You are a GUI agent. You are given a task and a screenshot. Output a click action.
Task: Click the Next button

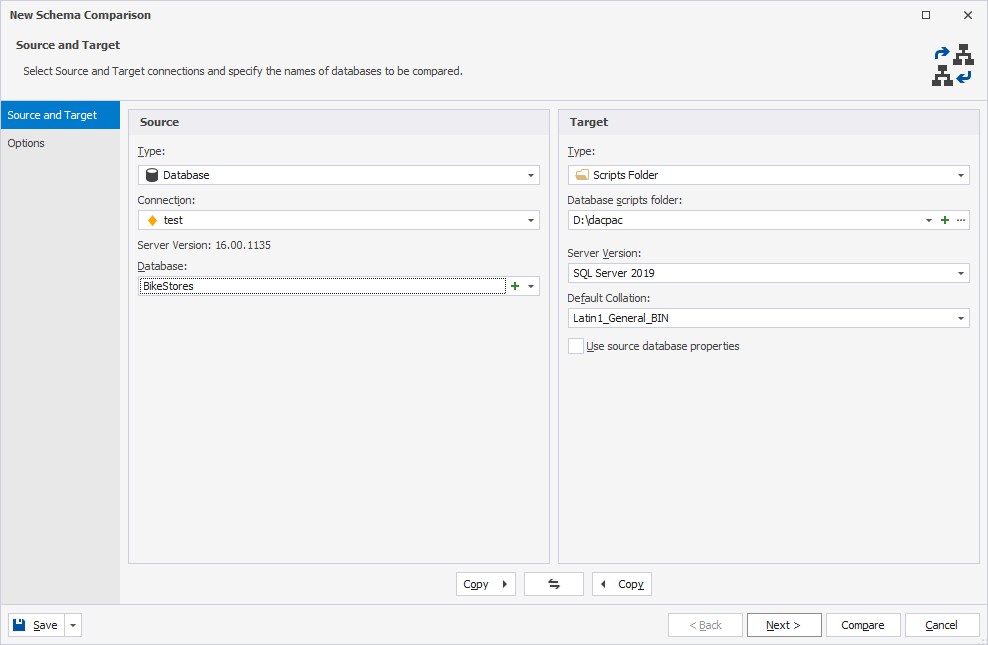[784, 624]
